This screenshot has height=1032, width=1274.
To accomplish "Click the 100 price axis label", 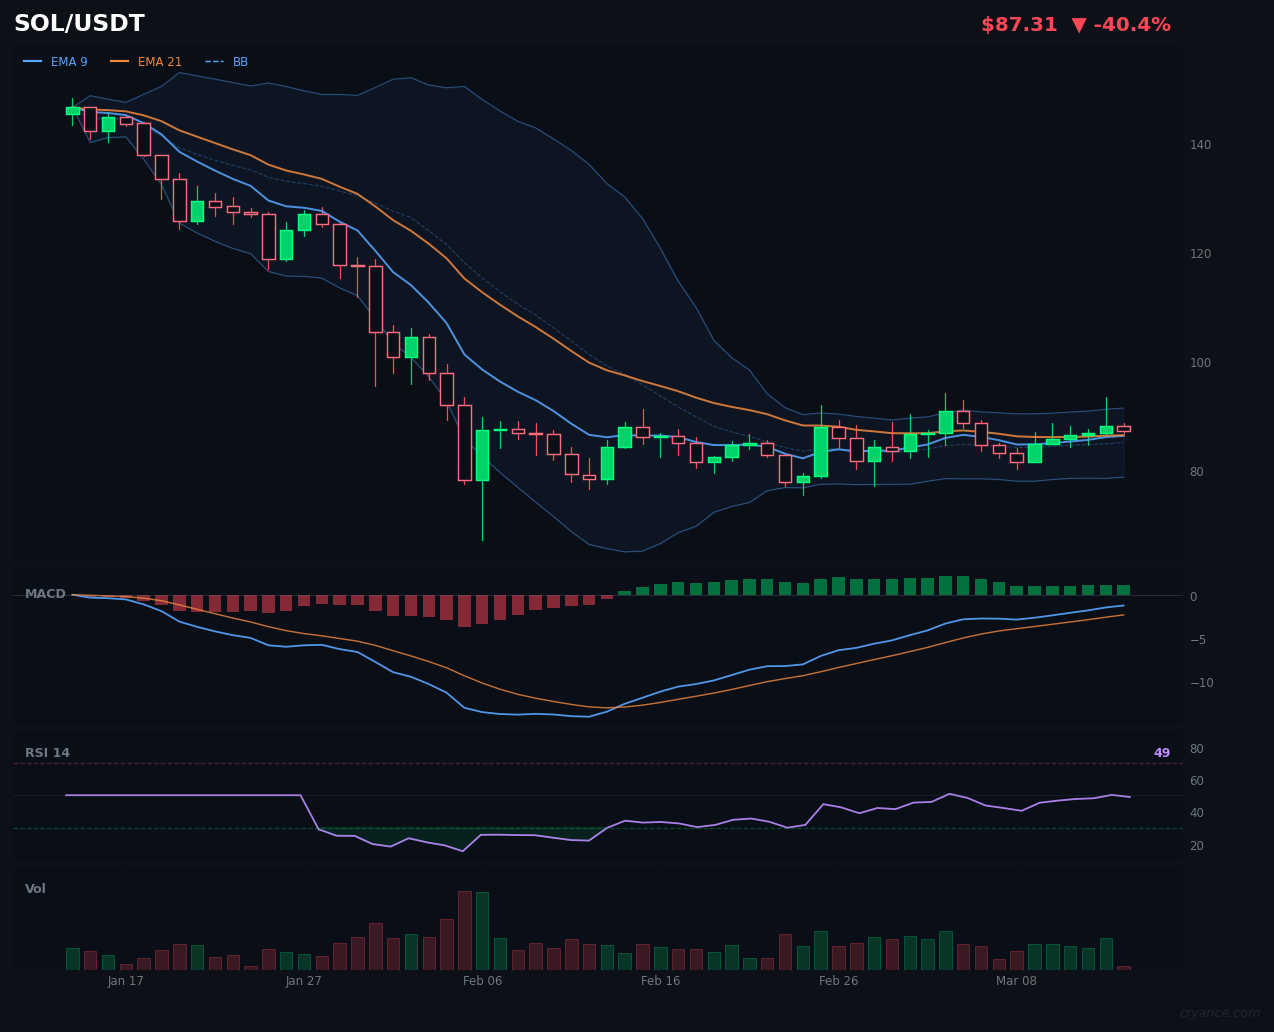I will (x=1200, y=363).
